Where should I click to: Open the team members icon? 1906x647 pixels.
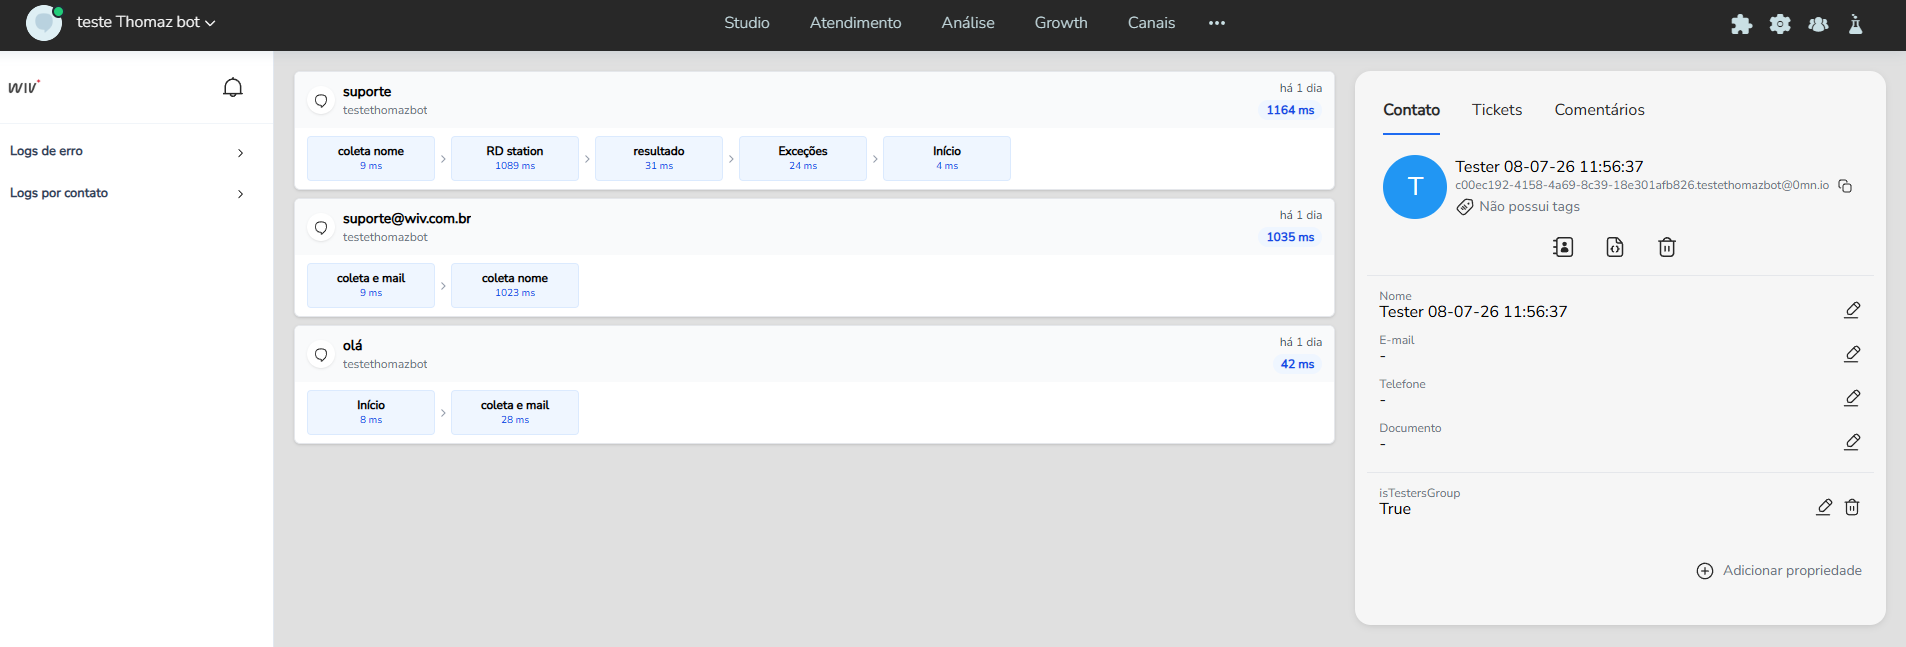(1818, 24)
